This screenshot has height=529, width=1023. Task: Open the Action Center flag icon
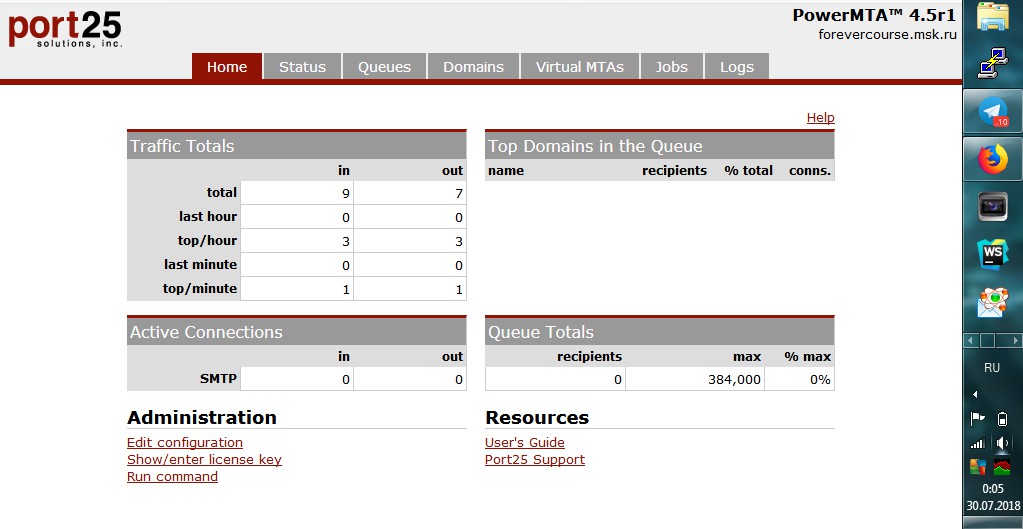[977, 419]
